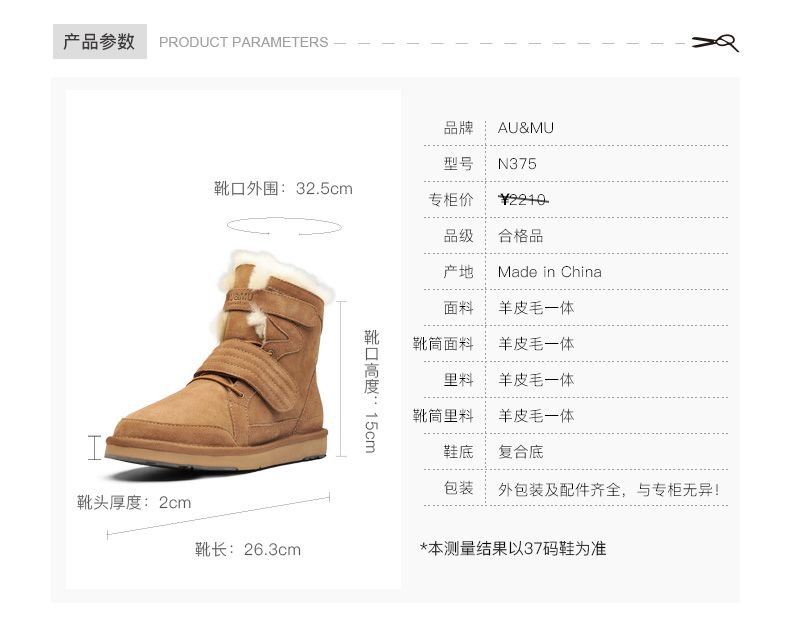Click the 靴头厚度: 2cm label

pyautogui.click(x=134, y=502)
